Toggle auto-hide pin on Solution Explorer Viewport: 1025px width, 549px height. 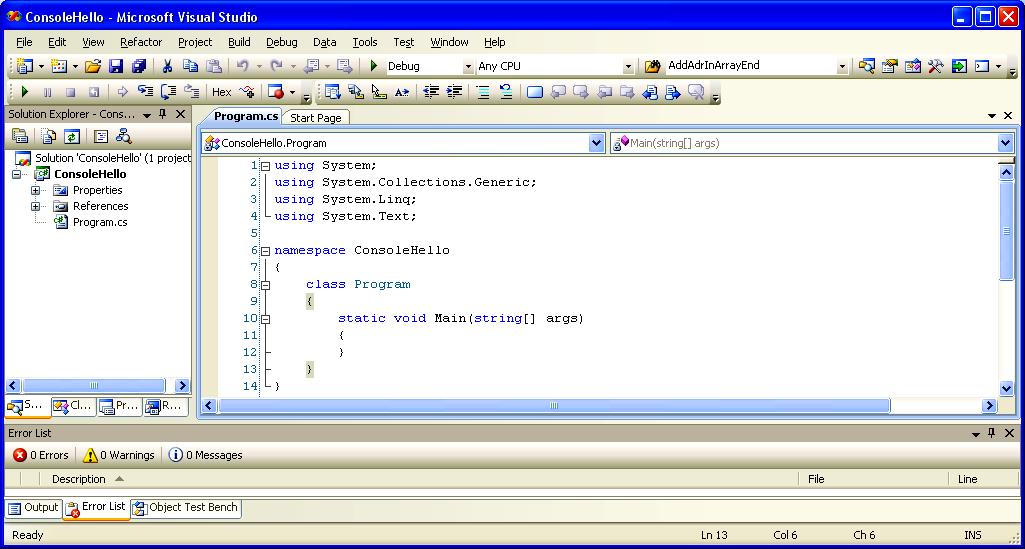click(x=163, y=114)
